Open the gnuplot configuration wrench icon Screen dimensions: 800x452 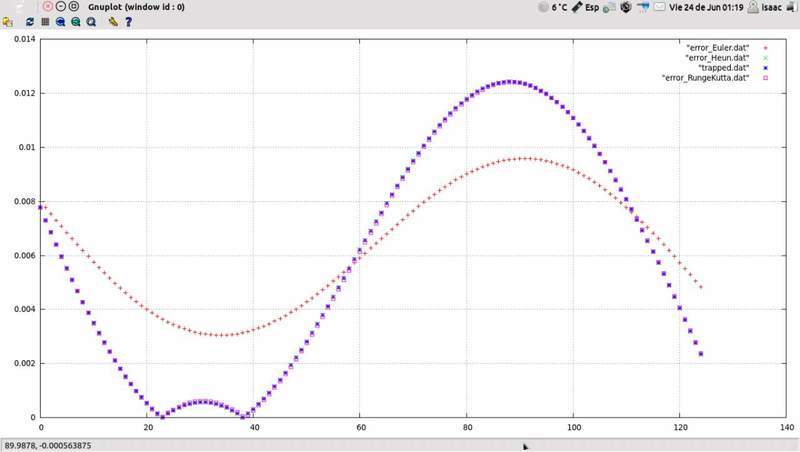click(113, 20)
